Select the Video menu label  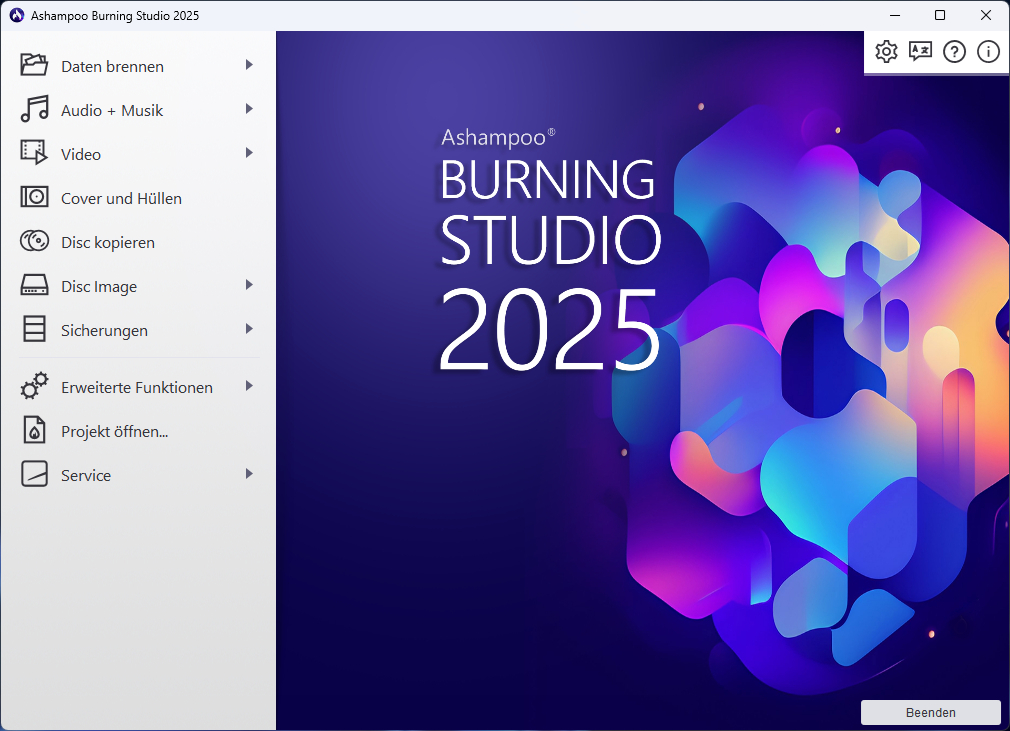tap(81, 155)
